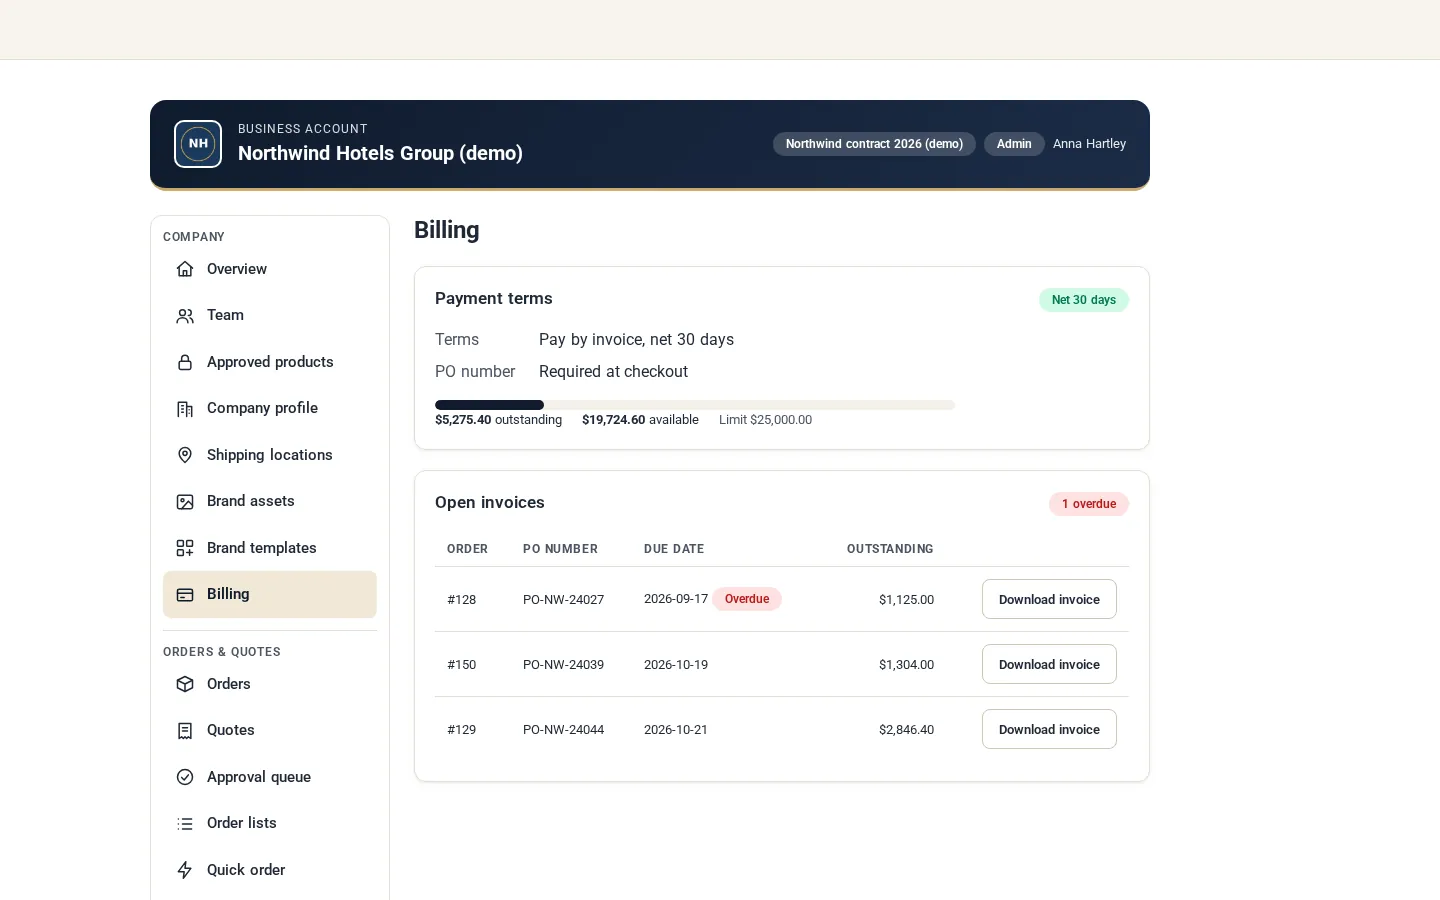Click the $19,724.60 available text
1440x900 pixels.
640,420
